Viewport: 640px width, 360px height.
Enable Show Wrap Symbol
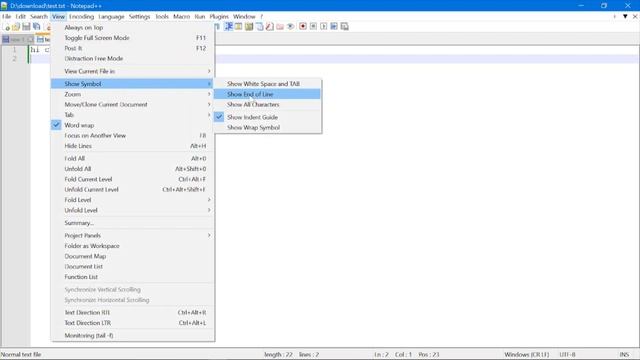(267, 127)
